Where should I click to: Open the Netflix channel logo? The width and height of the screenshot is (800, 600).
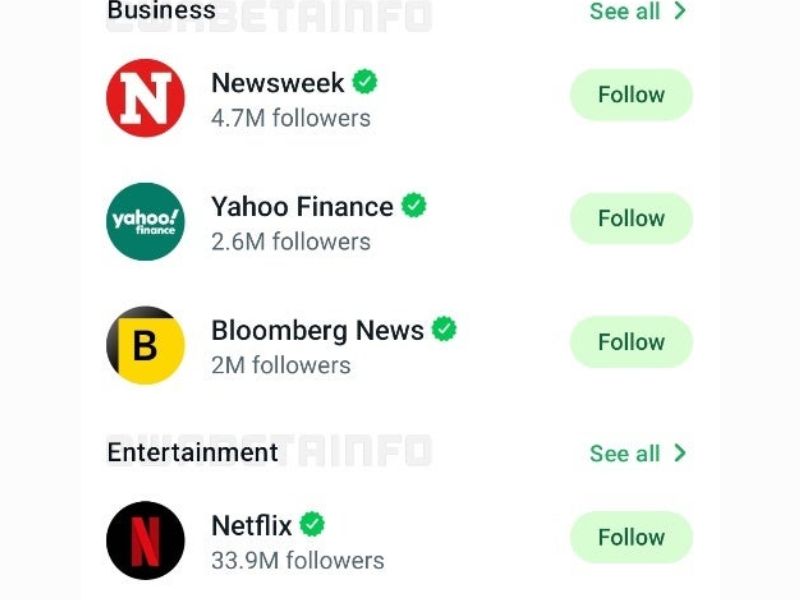[145, 540]
